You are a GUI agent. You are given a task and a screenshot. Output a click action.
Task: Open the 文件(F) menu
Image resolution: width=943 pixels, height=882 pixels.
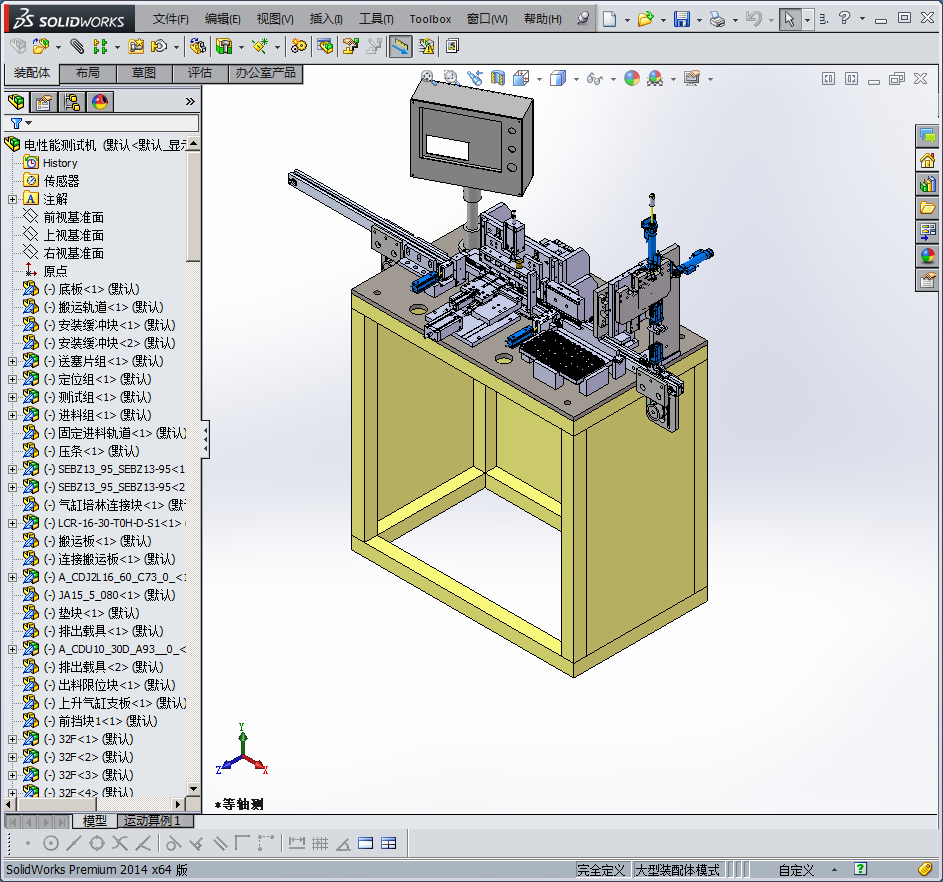coord(170,19)
